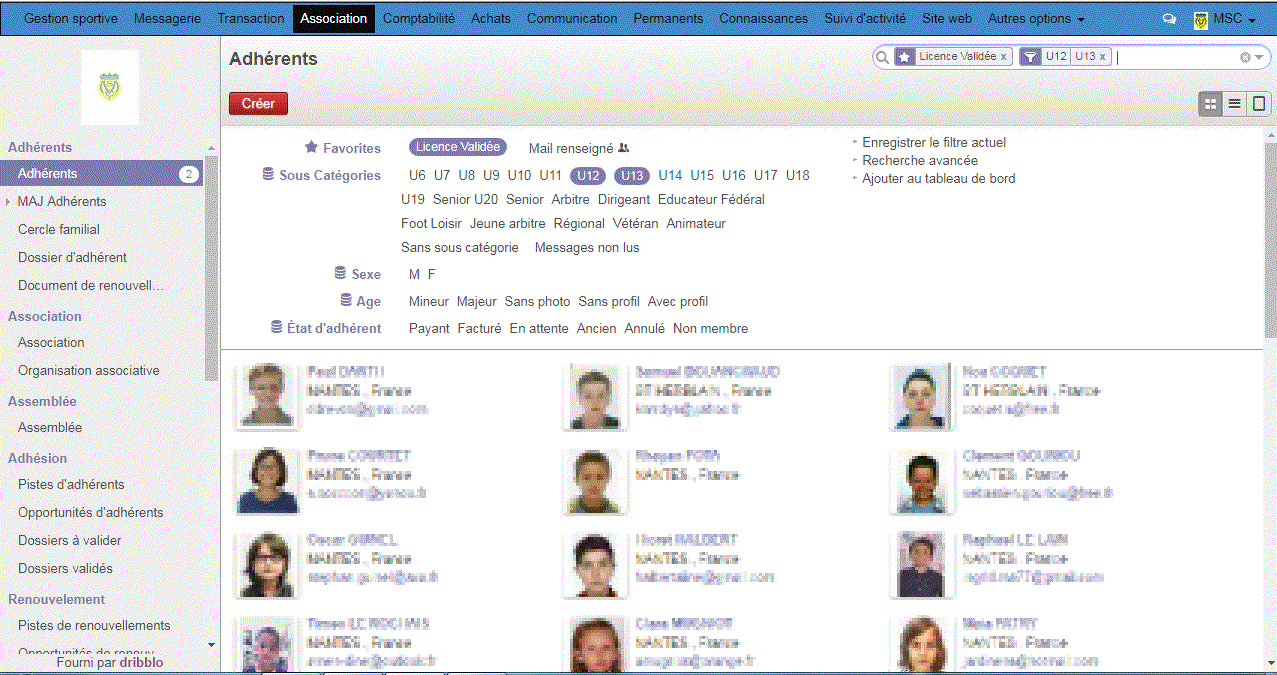Toggle off the U12 category filter
The width and height of the screenshot is (1277, 675).
click(x=589, y=176)
